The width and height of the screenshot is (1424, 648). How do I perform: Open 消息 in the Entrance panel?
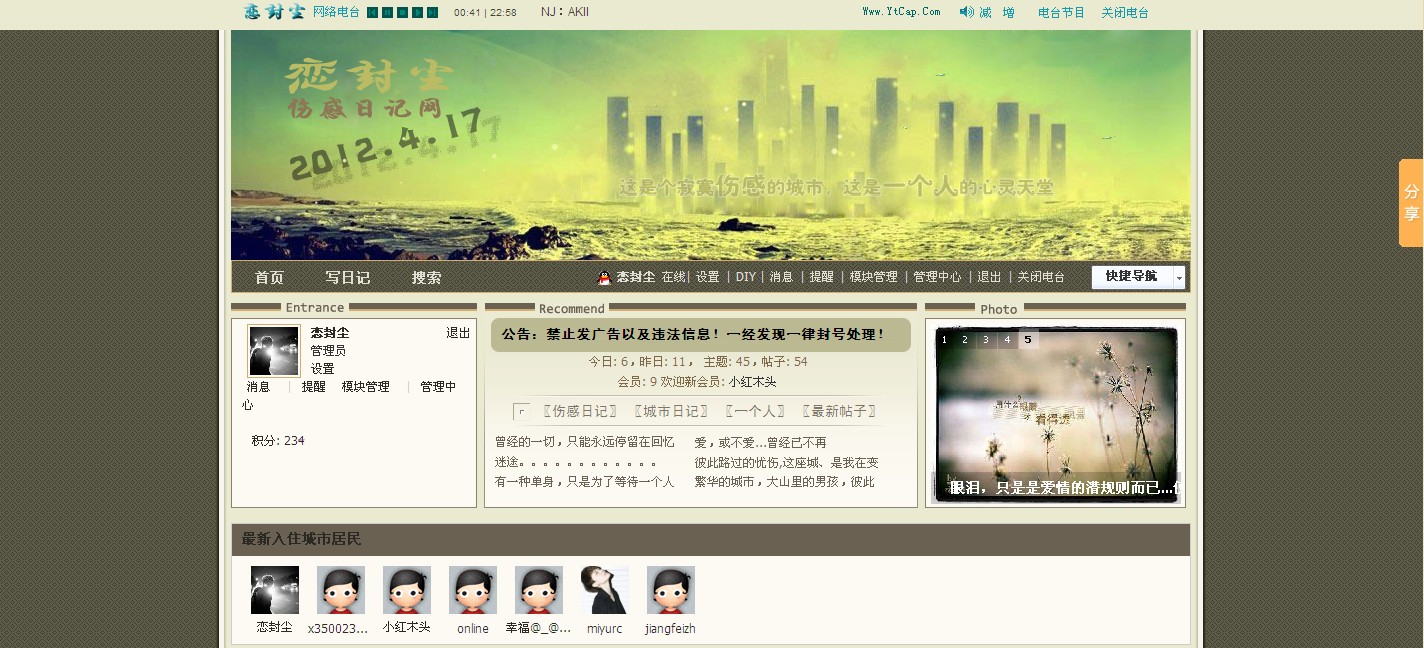[258, 387]
